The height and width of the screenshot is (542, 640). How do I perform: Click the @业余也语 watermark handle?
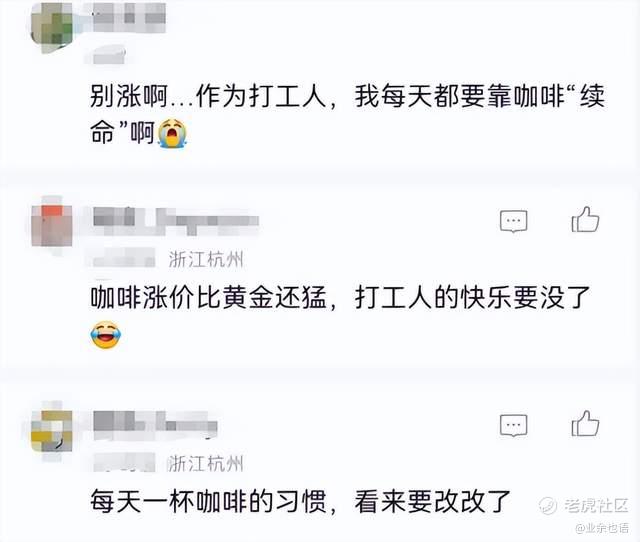[x=602, y=528]
